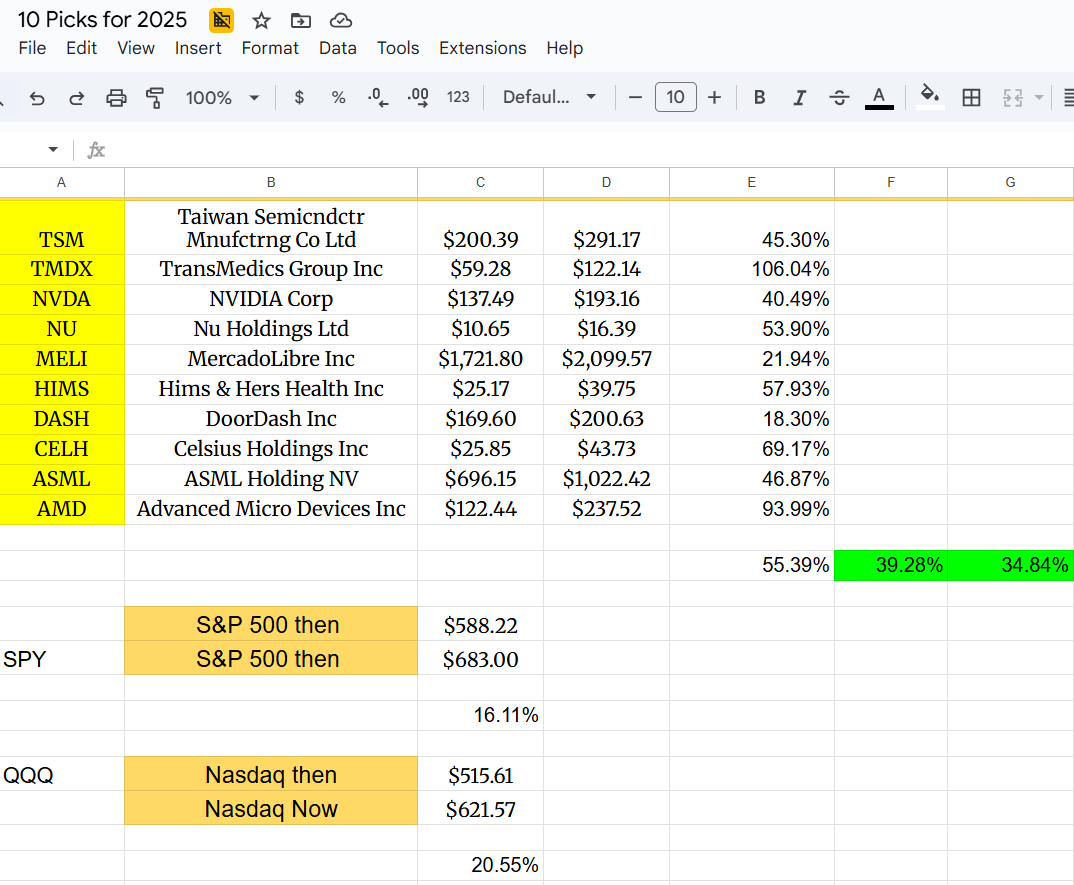Open the fill color bucket
This screenshot has height=885, width=1074.
929,97
